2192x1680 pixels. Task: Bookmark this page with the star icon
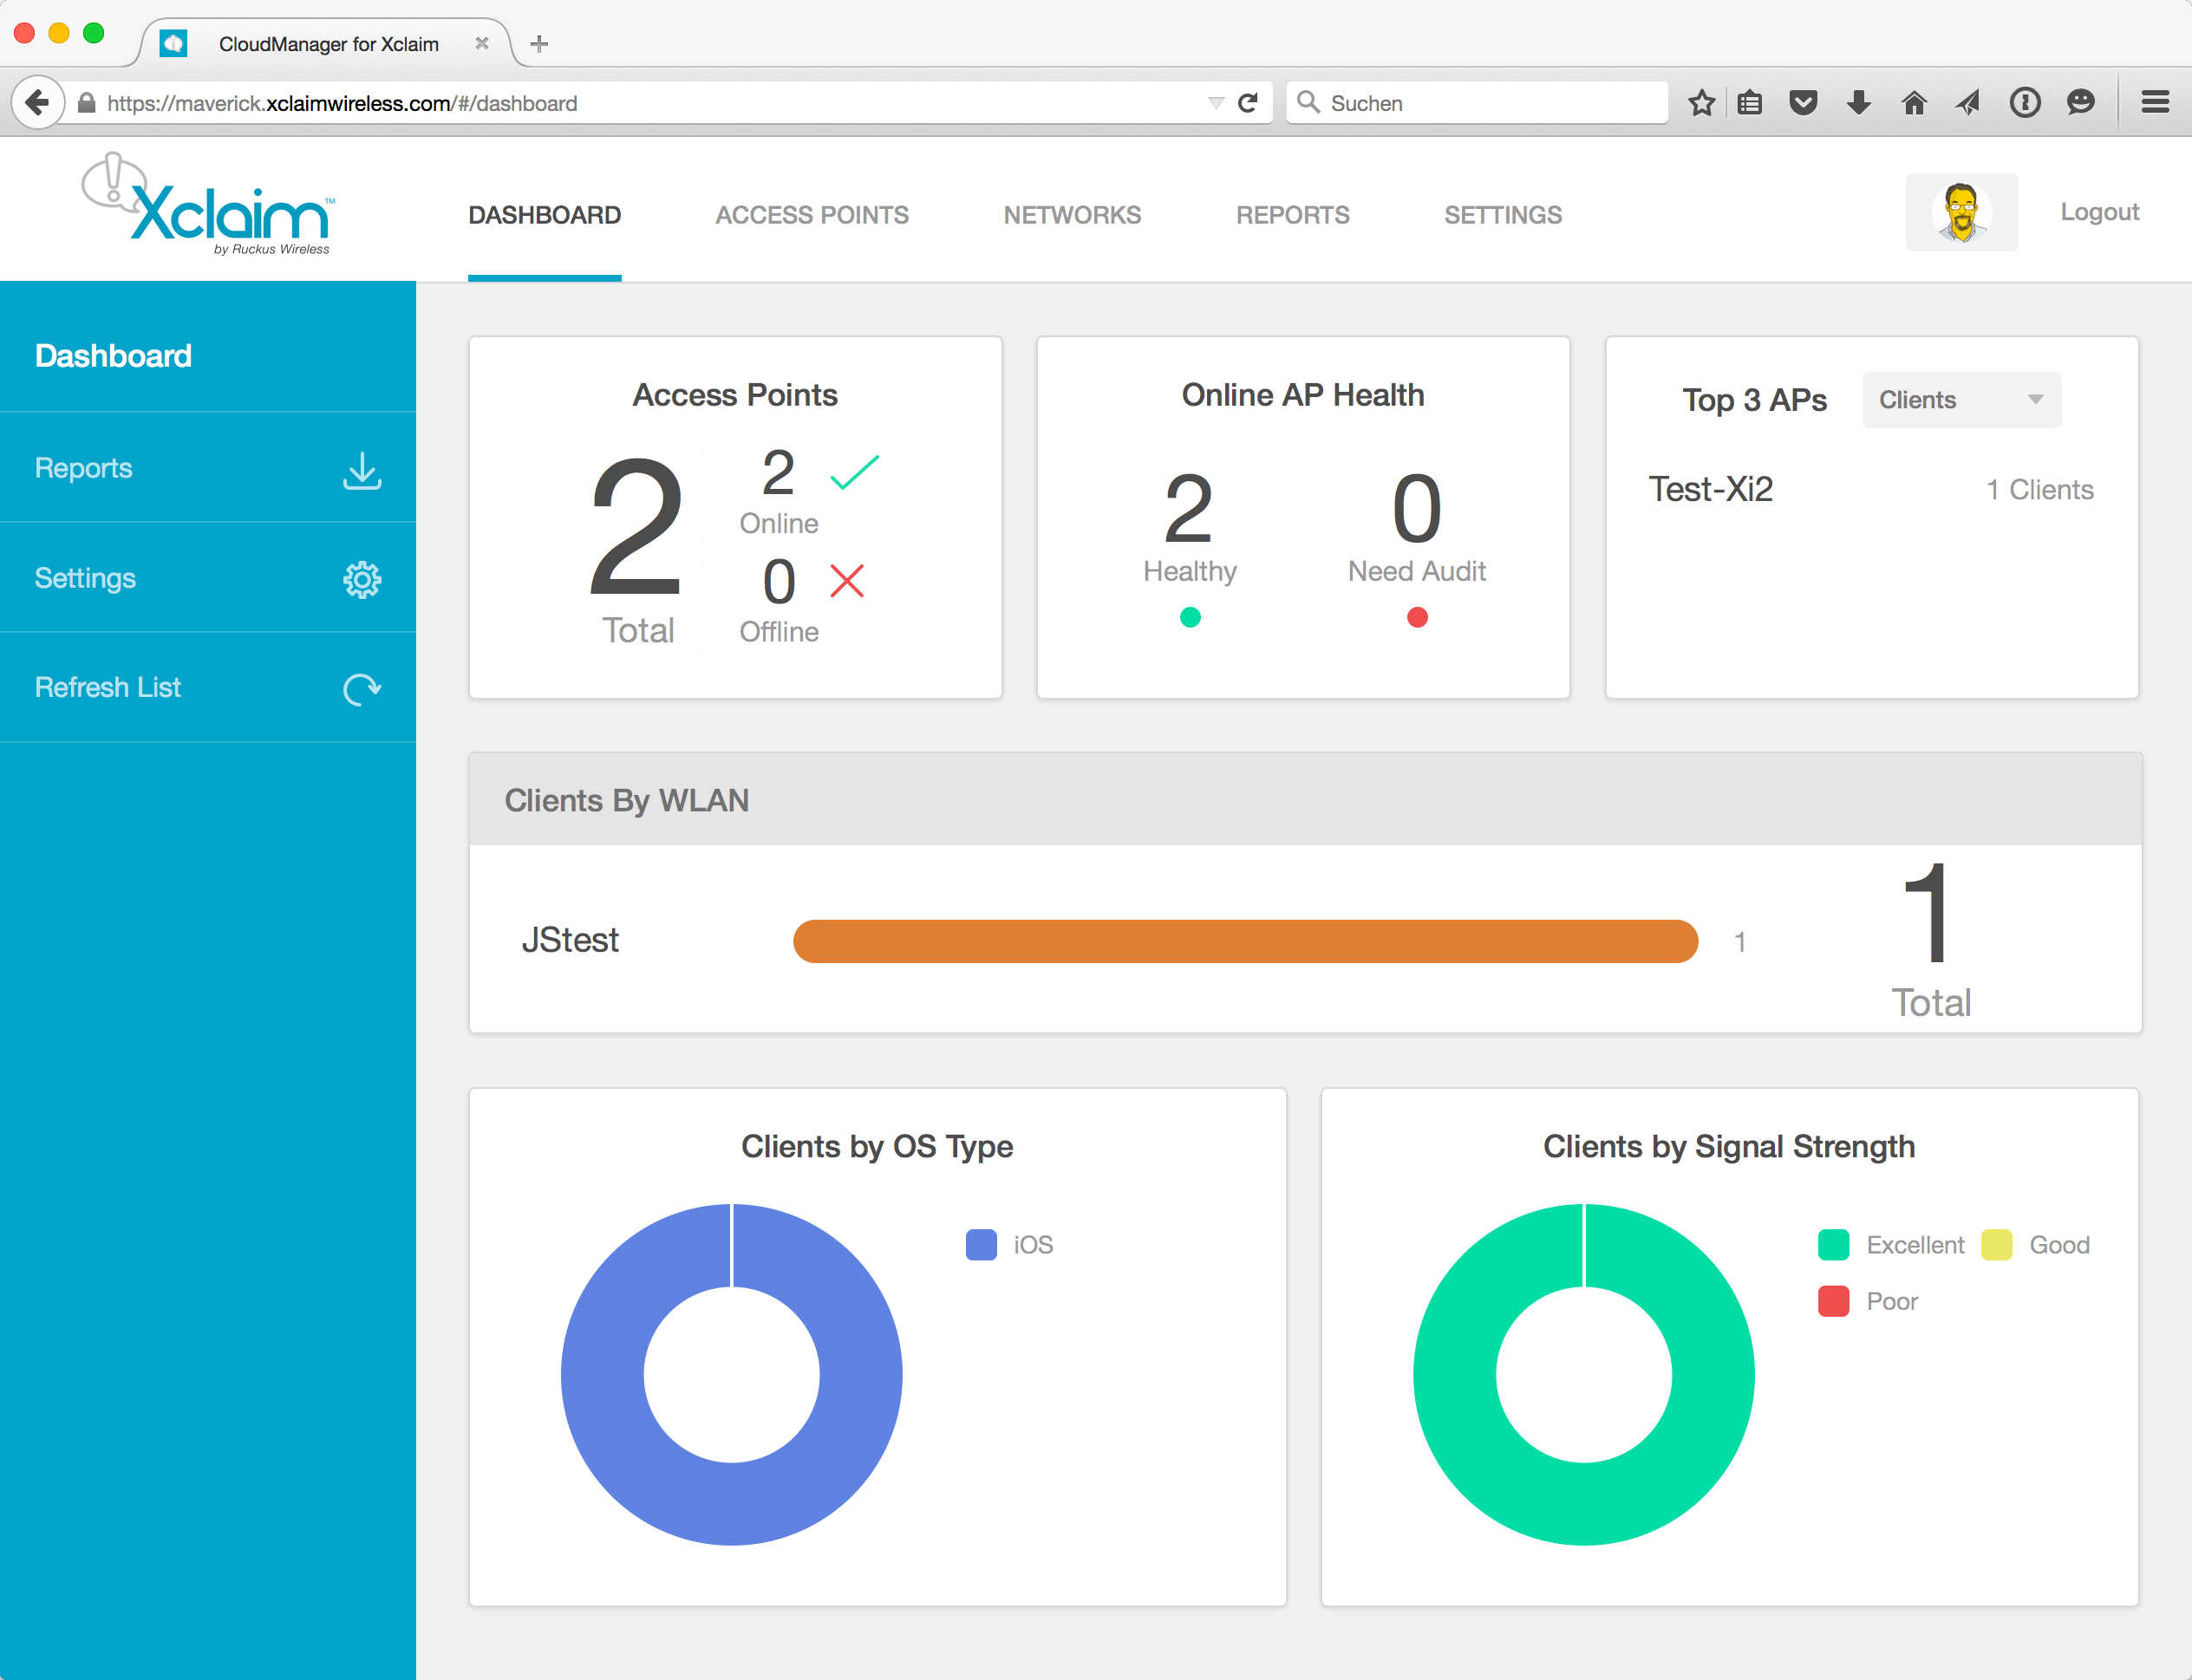[1701, 102]
